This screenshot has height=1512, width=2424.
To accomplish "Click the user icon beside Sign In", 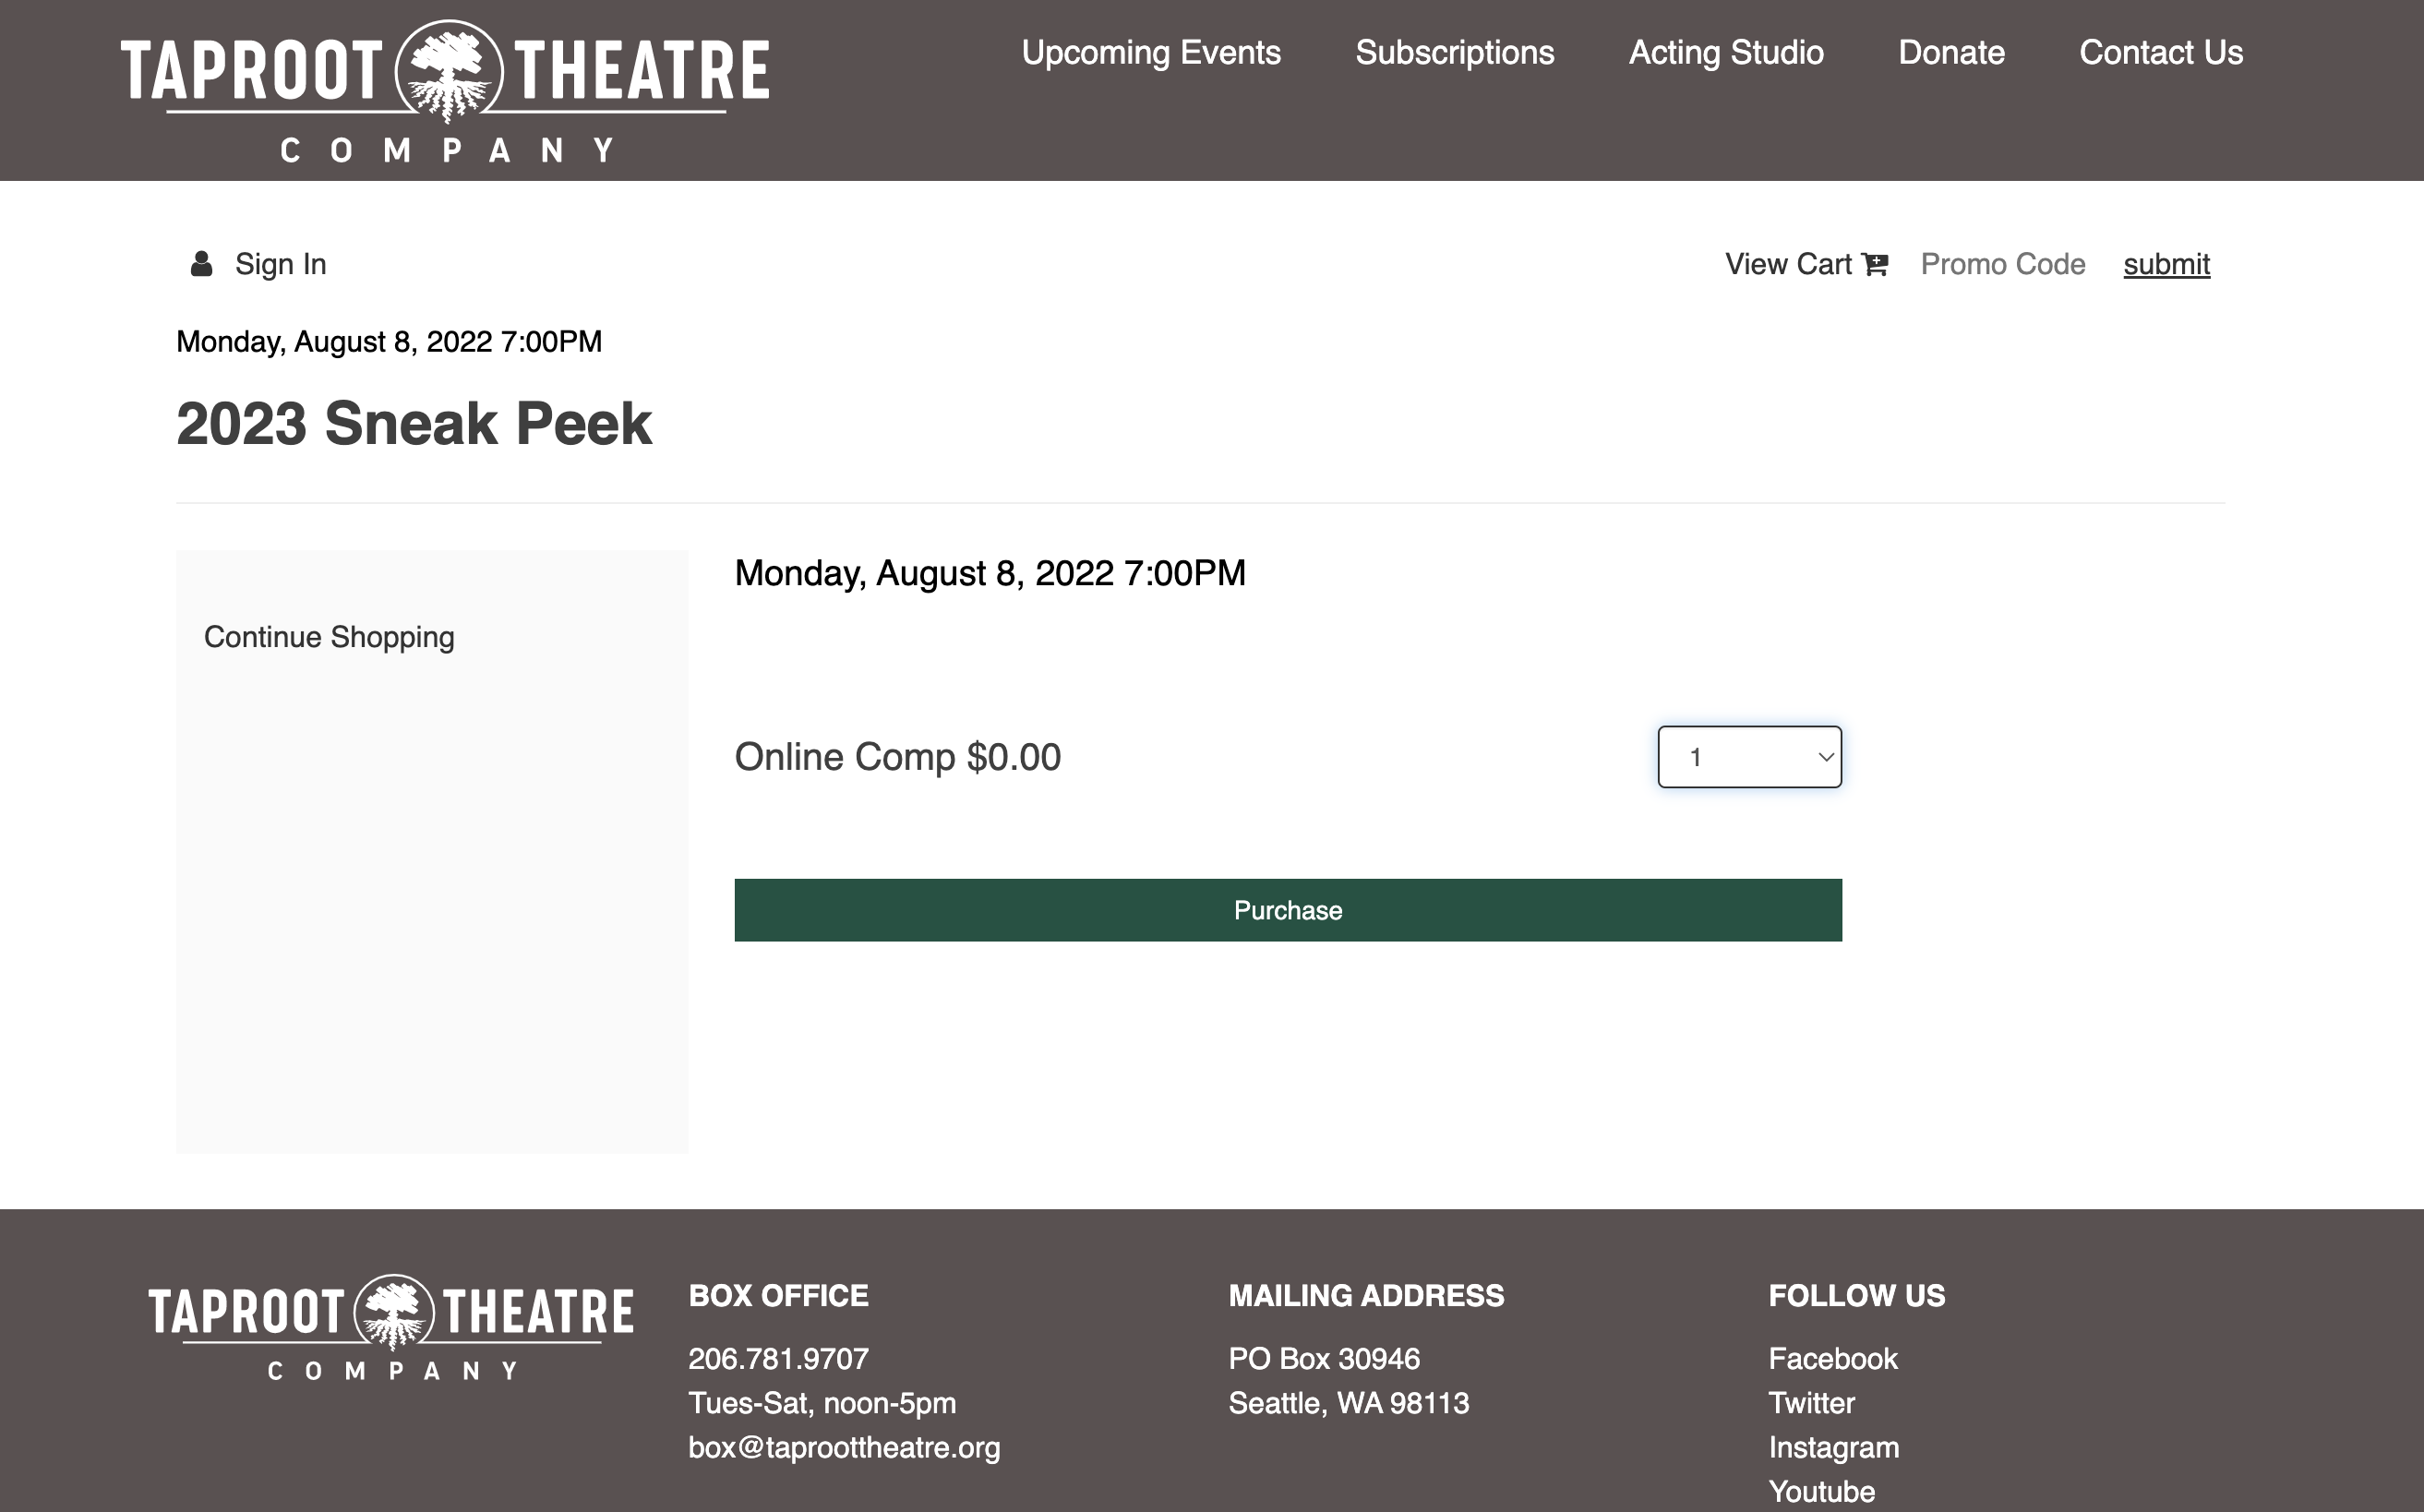I will pos(201,264).
